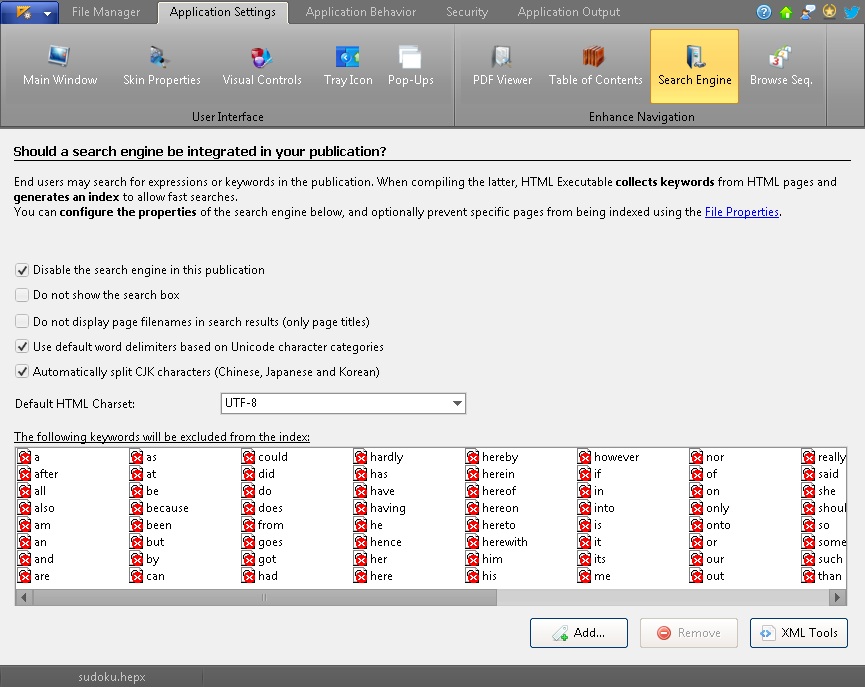This screenshot has width=865, height=687.
Task: Select the keyword 'such' in the list
Action: point(830,559)
